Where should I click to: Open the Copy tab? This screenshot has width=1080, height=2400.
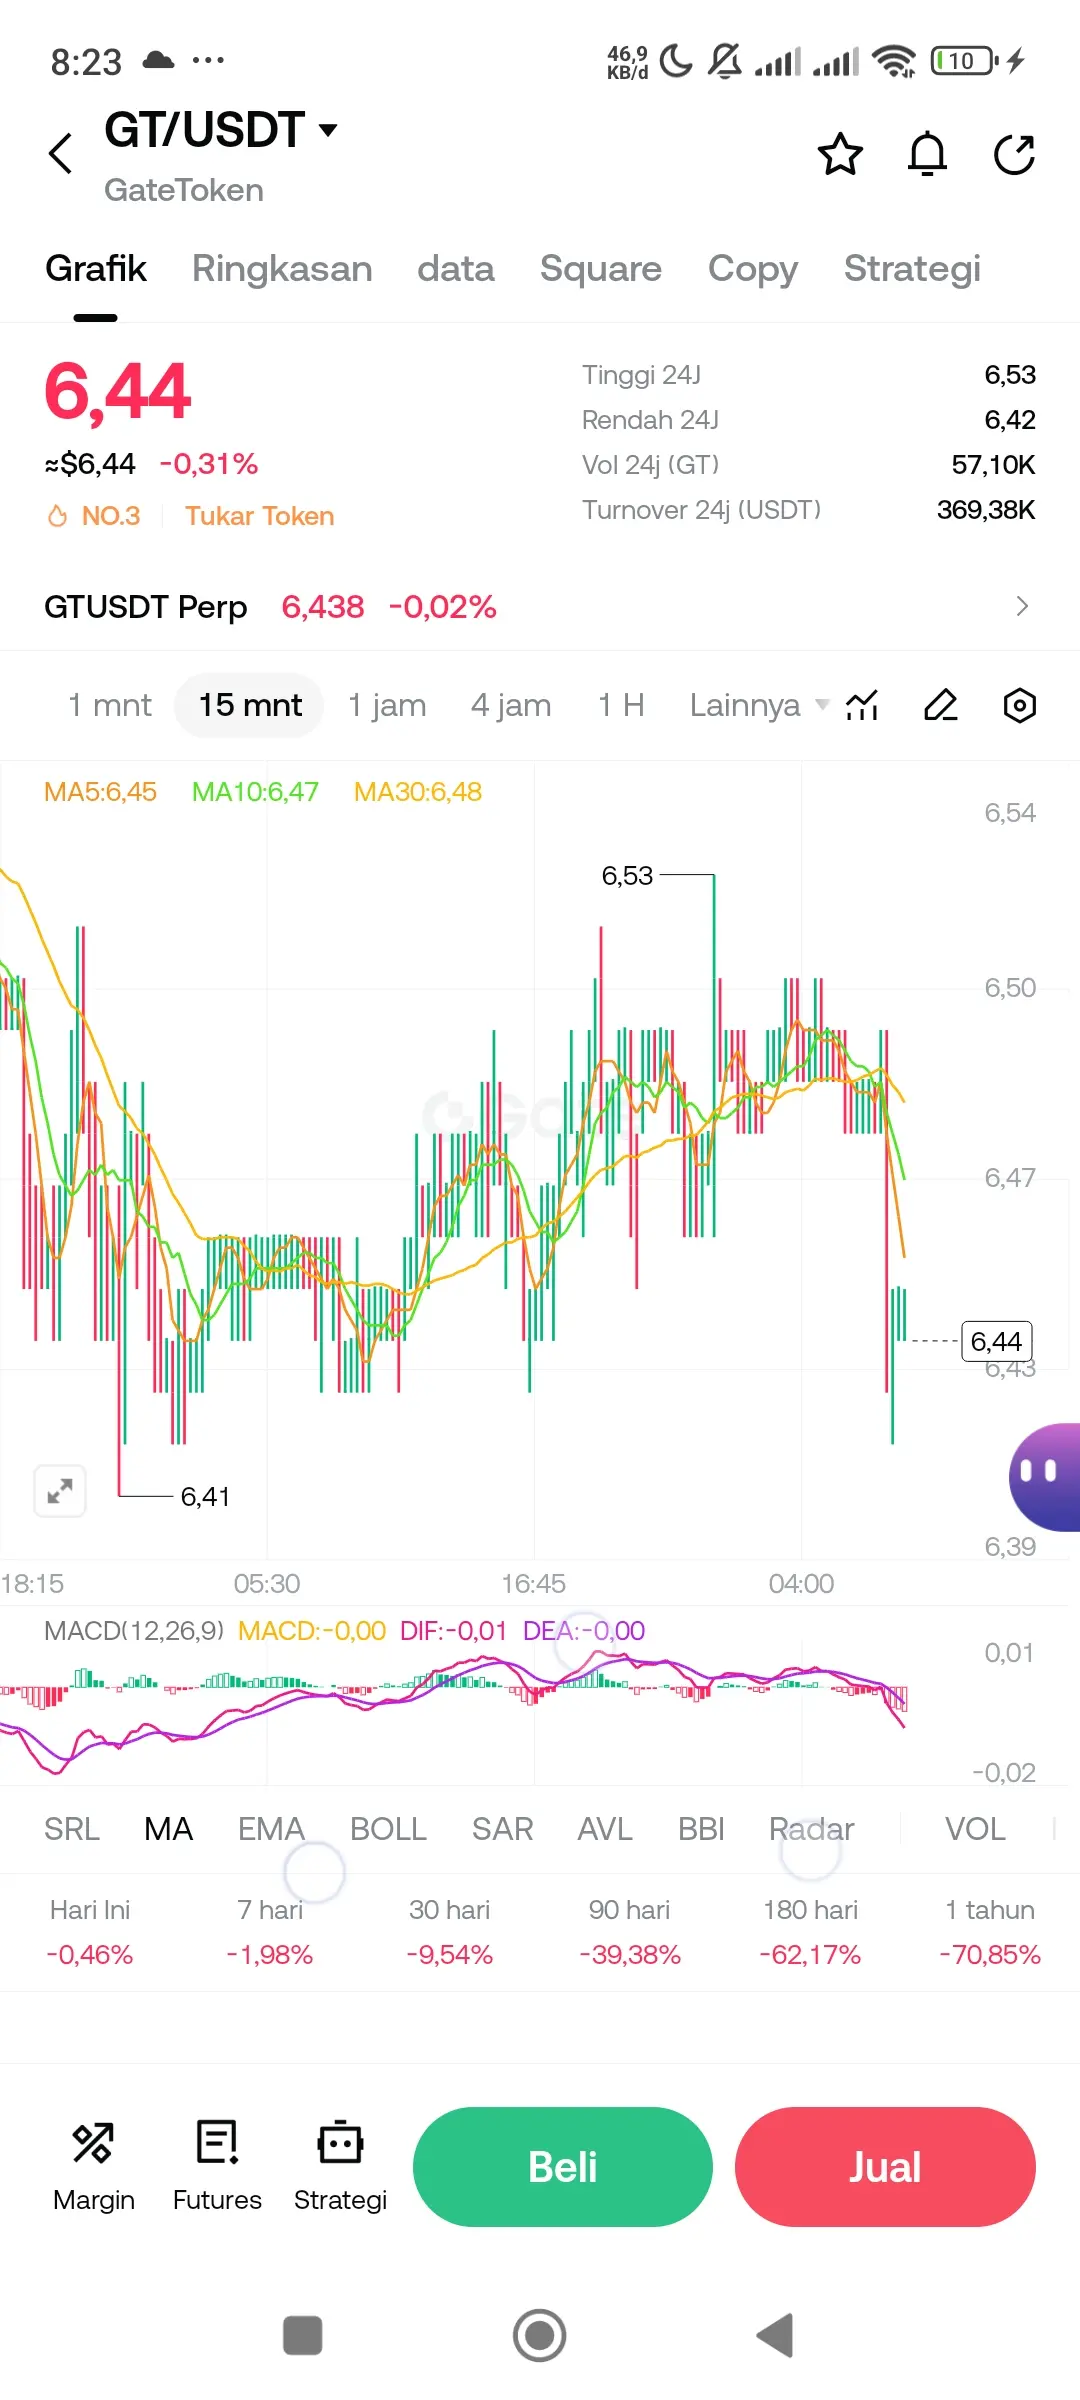point(753,268)
